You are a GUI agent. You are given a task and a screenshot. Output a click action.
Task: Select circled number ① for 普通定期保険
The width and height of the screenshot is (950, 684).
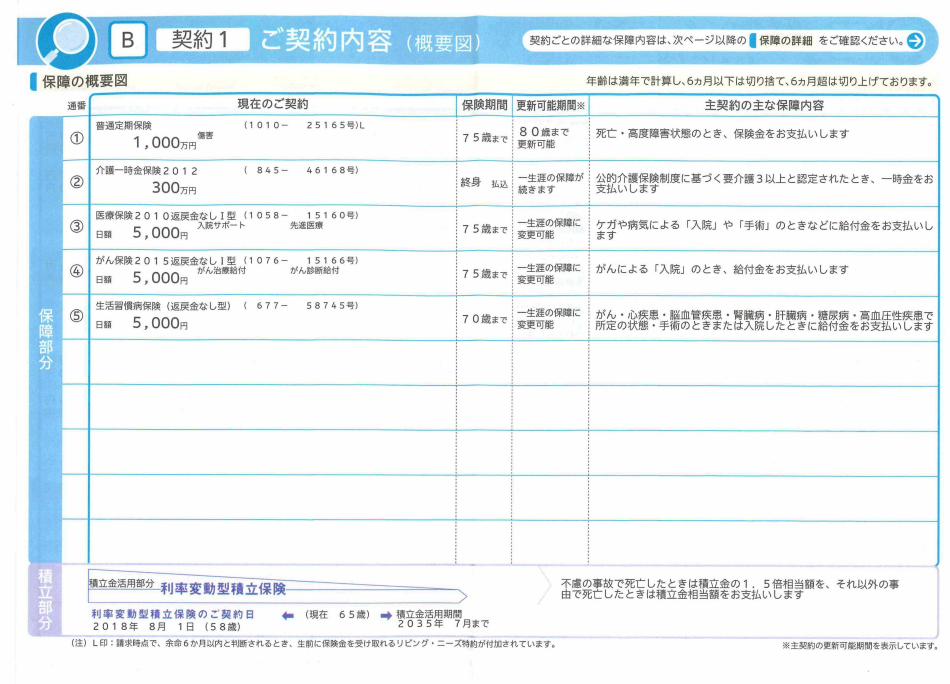[x=76, y=138]
